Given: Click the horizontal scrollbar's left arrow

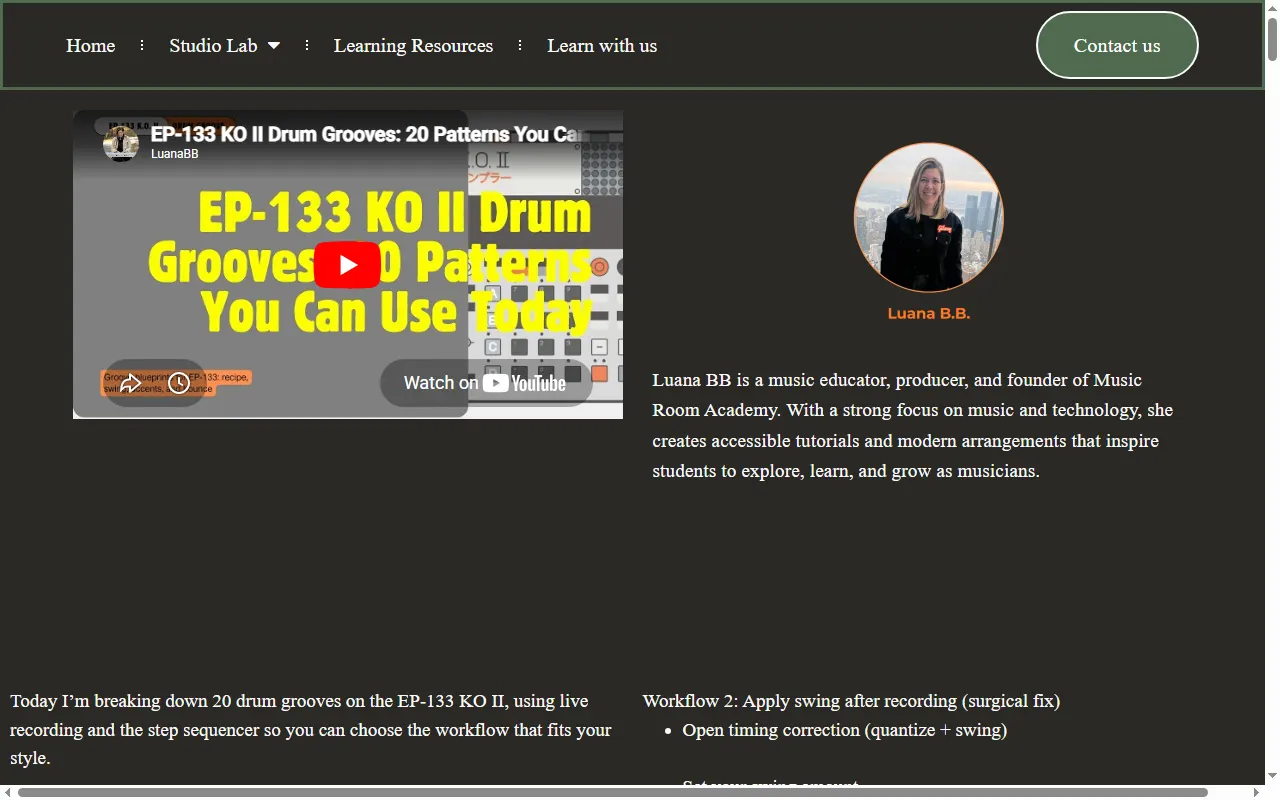Looking at the screenshot, I should click(7, 792).
